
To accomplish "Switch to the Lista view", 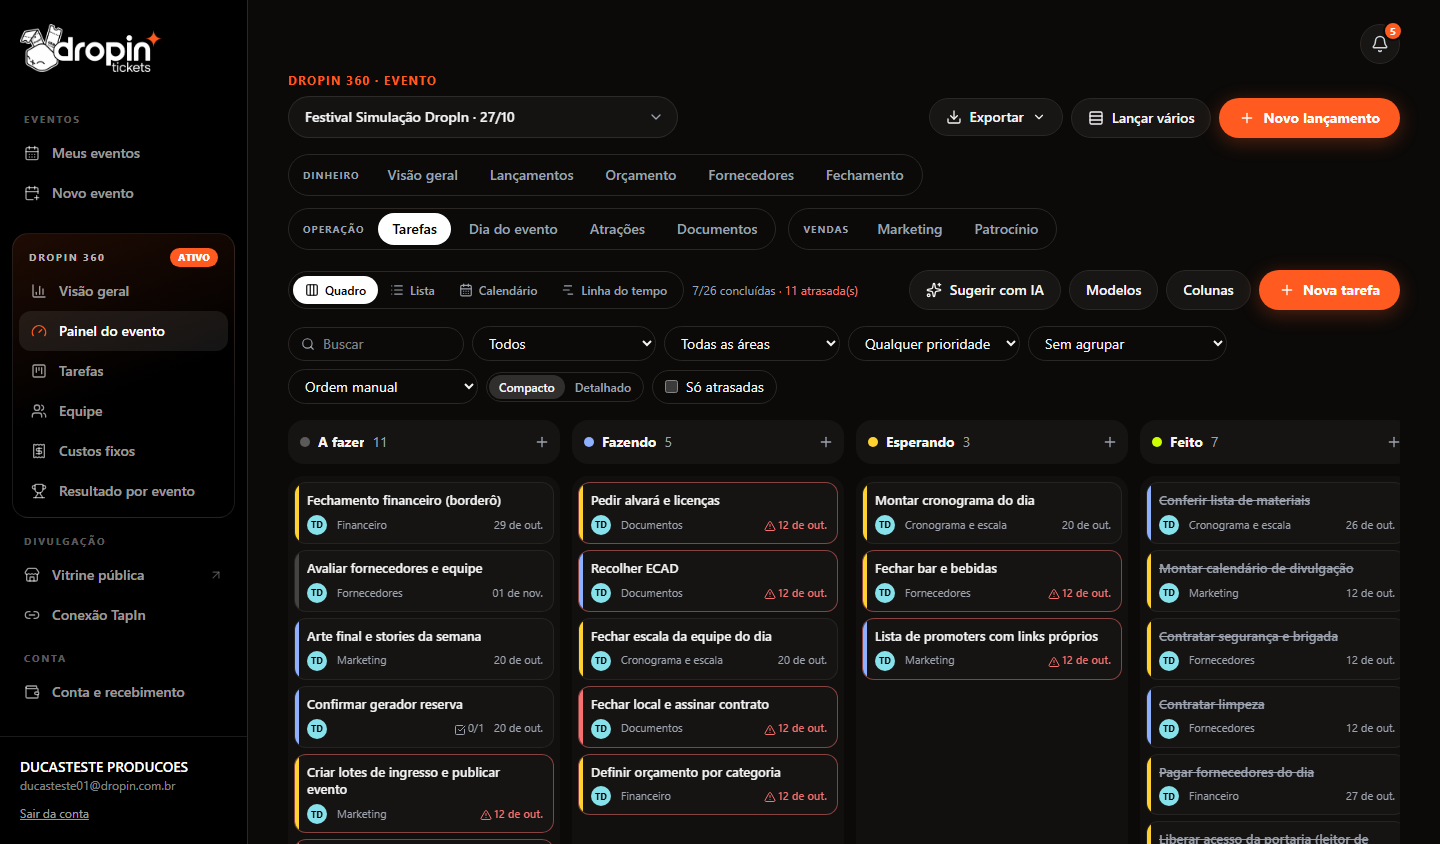I will [x=413, y=290].
